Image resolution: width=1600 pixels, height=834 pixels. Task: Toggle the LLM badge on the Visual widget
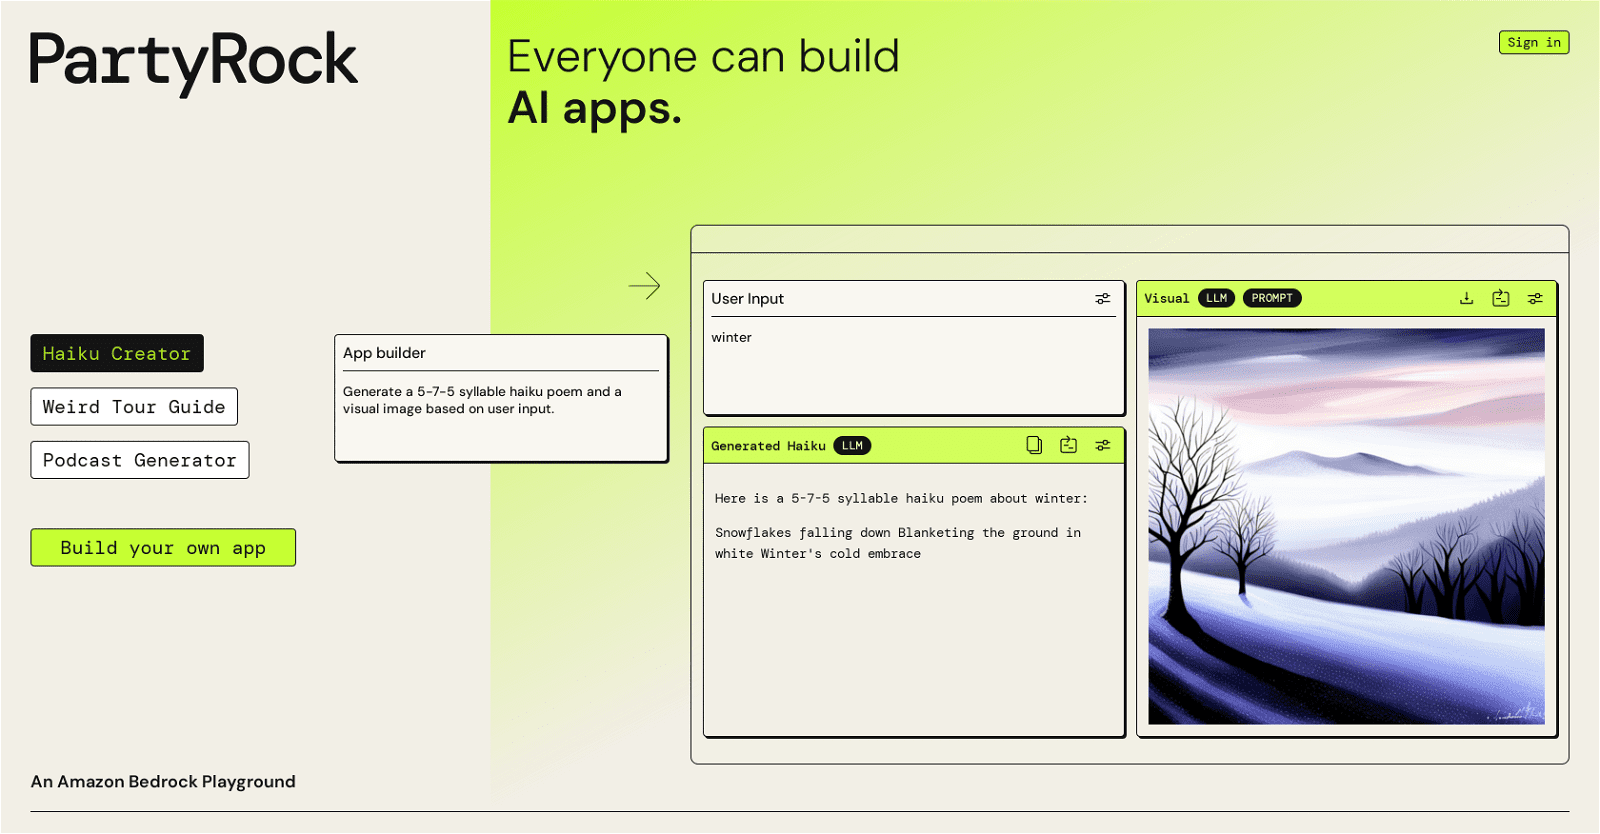[1216, 298]
